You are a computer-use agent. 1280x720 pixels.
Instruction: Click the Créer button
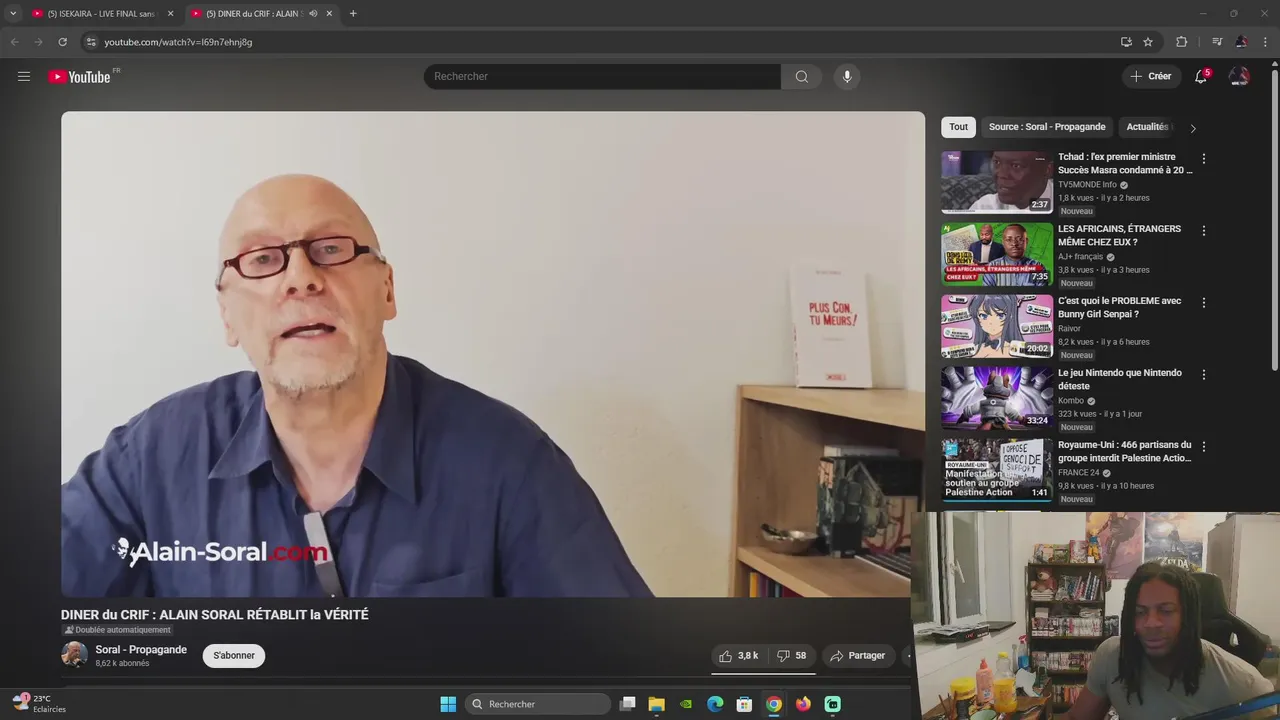[x=1150, y=76]
